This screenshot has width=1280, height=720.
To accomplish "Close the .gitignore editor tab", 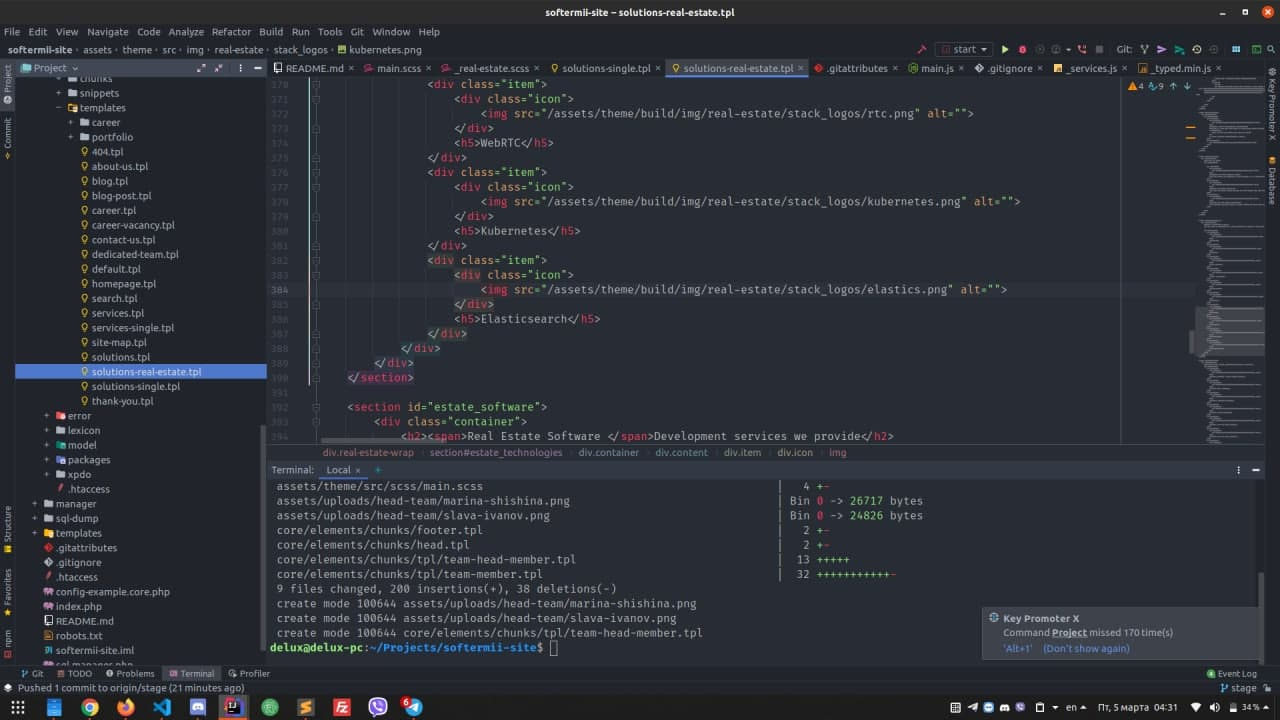I will pyautogui.click(x=1042, y=68).
